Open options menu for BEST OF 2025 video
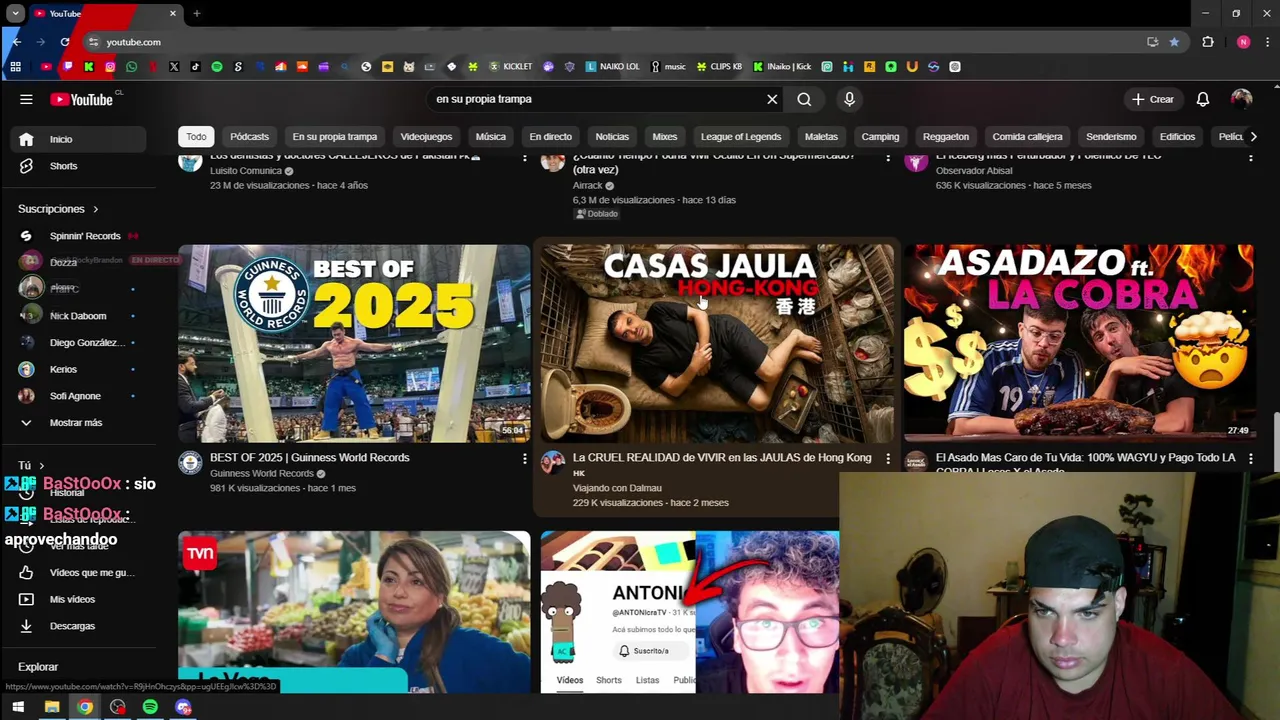 click(524, 458)
